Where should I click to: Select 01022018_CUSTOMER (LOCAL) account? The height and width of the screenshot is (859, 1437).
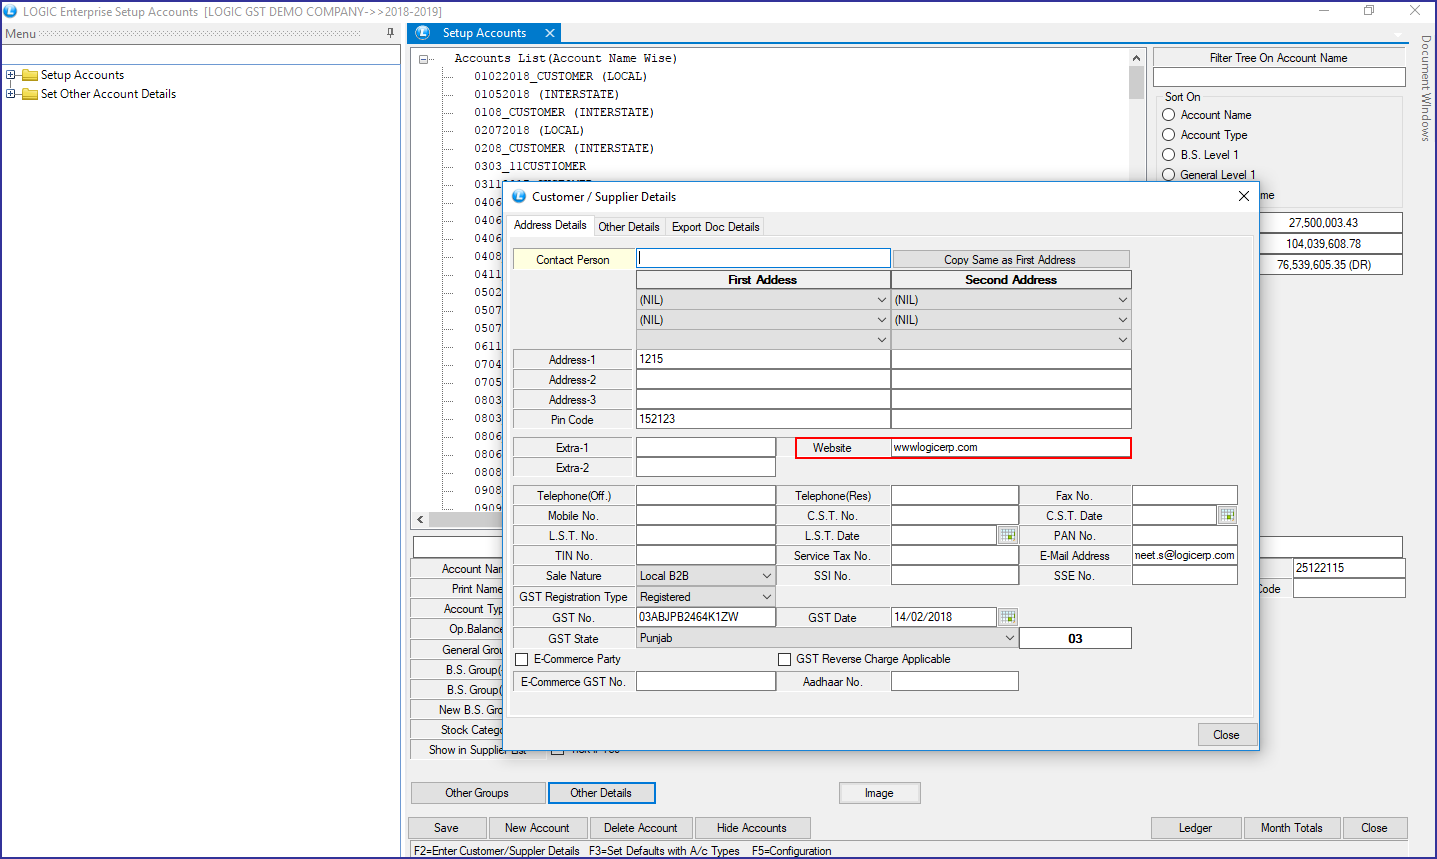pos(561,77)
